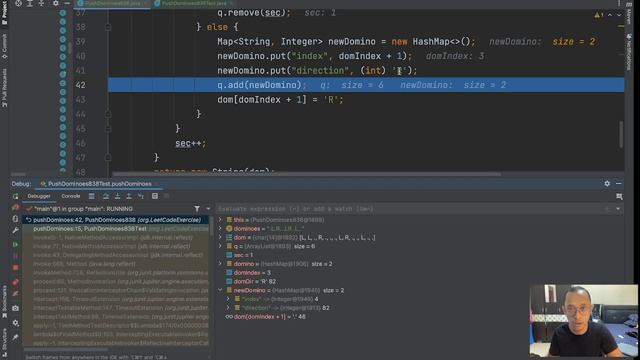
Task: Select the pushDominoes:15 PushDominoes838Test stack frame
Action: coord(116,229)
